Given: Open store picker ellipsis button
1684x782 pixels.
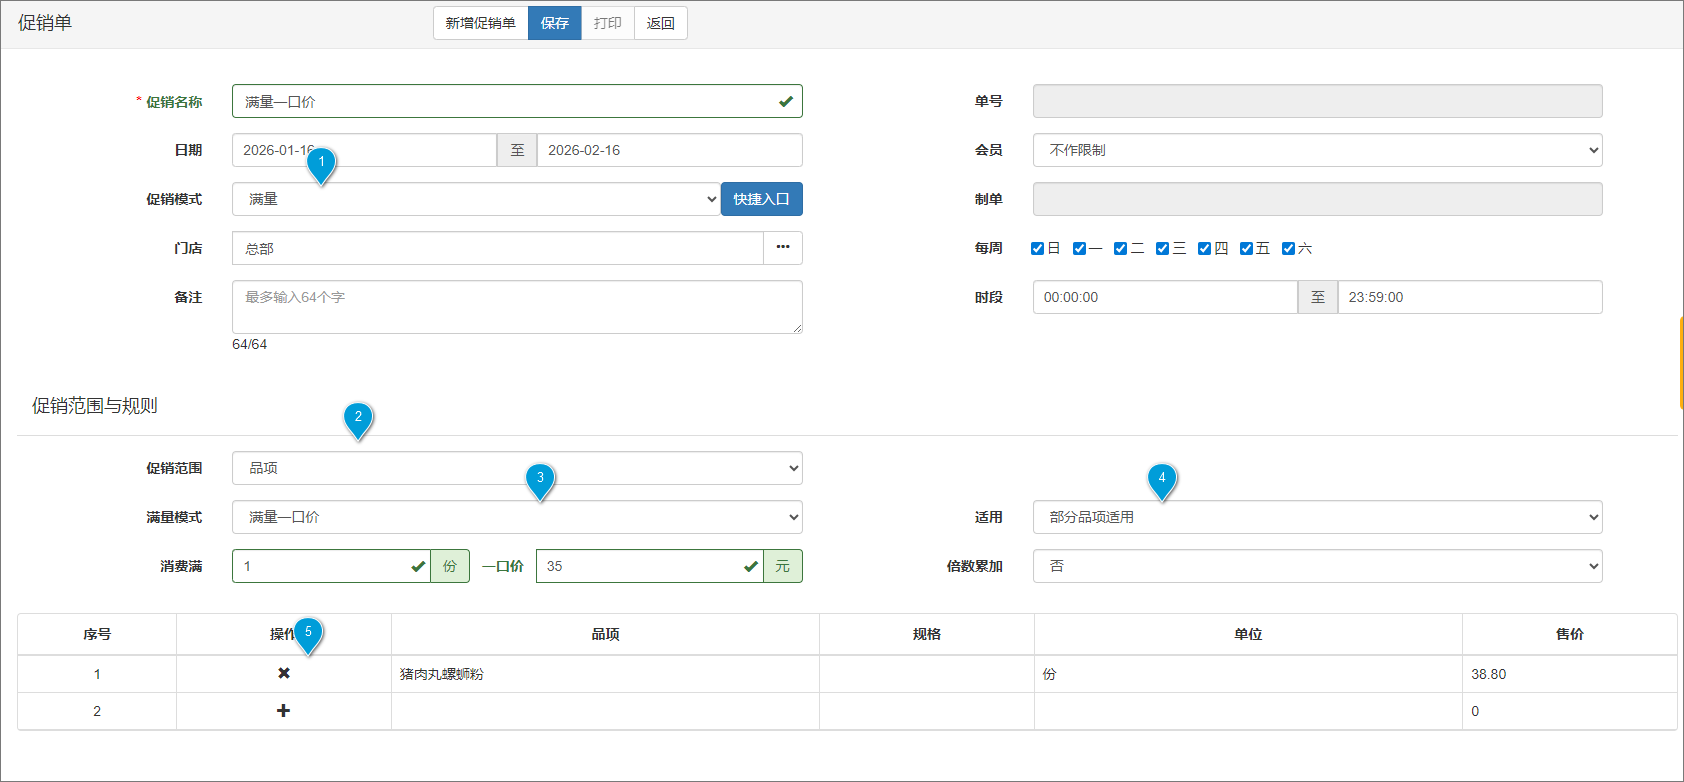Looking at the screenshot, I should 782,248.
